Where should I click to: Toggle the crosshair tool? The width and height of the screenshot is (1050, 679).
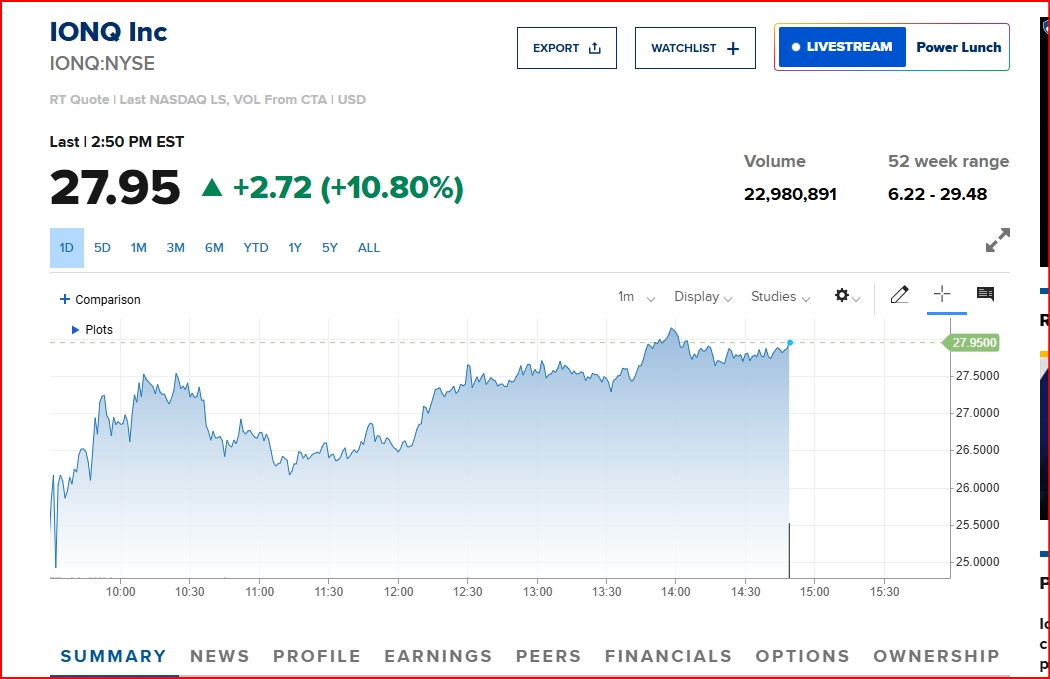click(942, 293)
